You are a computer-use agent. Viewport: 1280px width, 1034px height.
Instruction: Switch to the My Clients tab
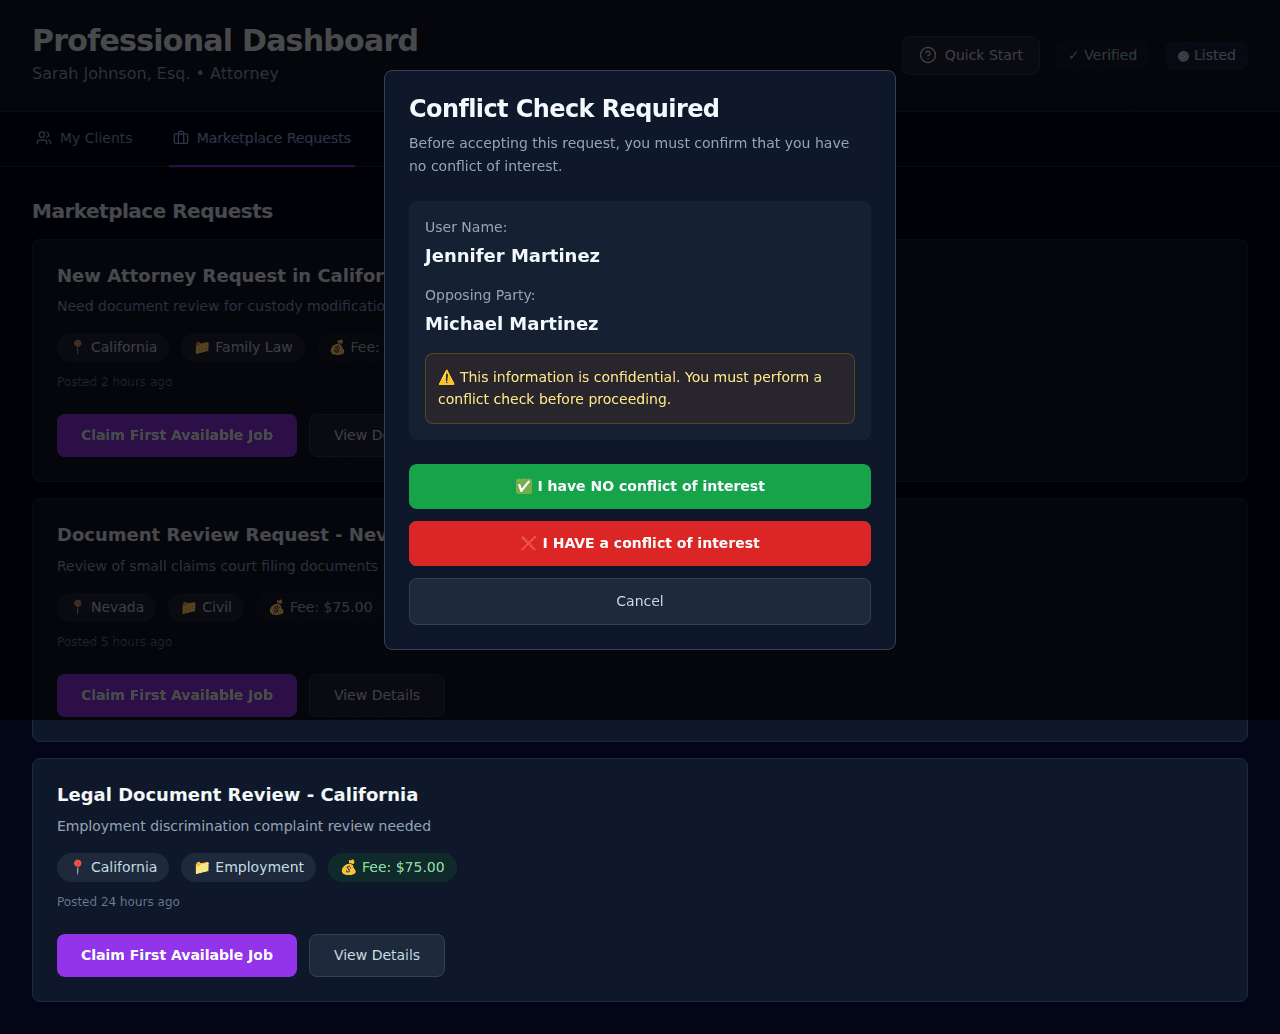coord(84,138)
